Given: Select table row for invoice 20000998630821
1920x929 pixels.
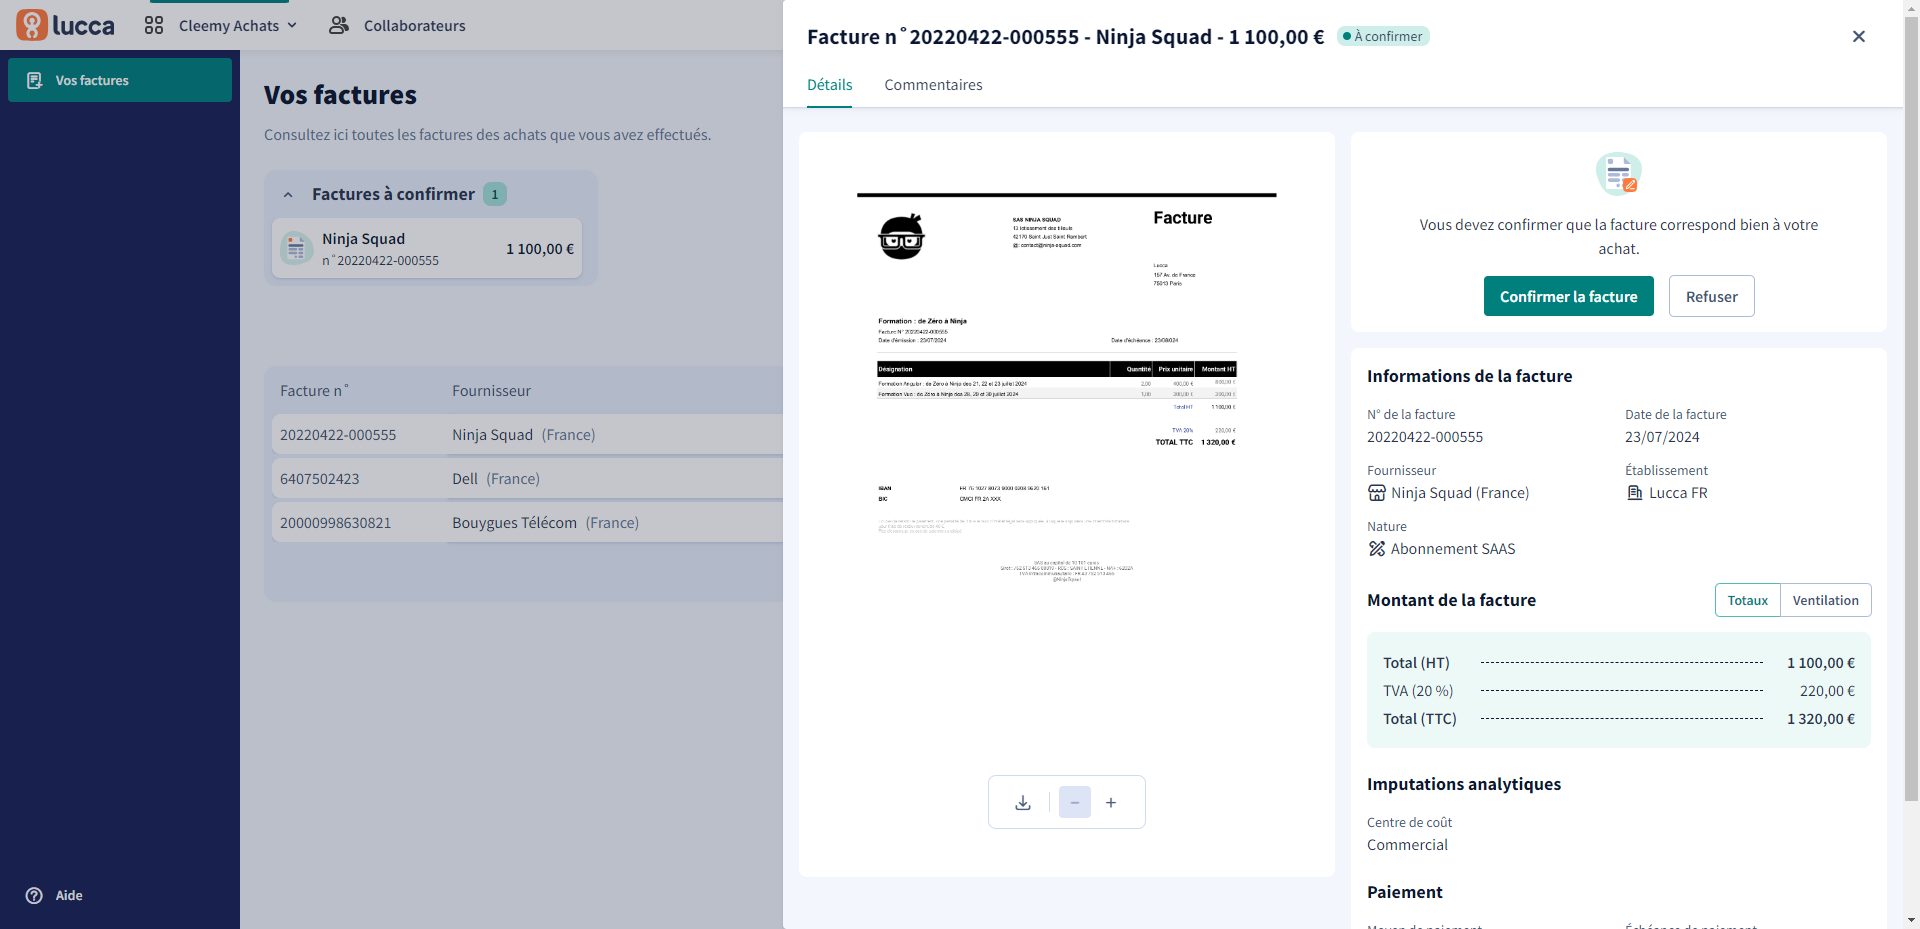Looking at the screenshot, I should [527, 523].
